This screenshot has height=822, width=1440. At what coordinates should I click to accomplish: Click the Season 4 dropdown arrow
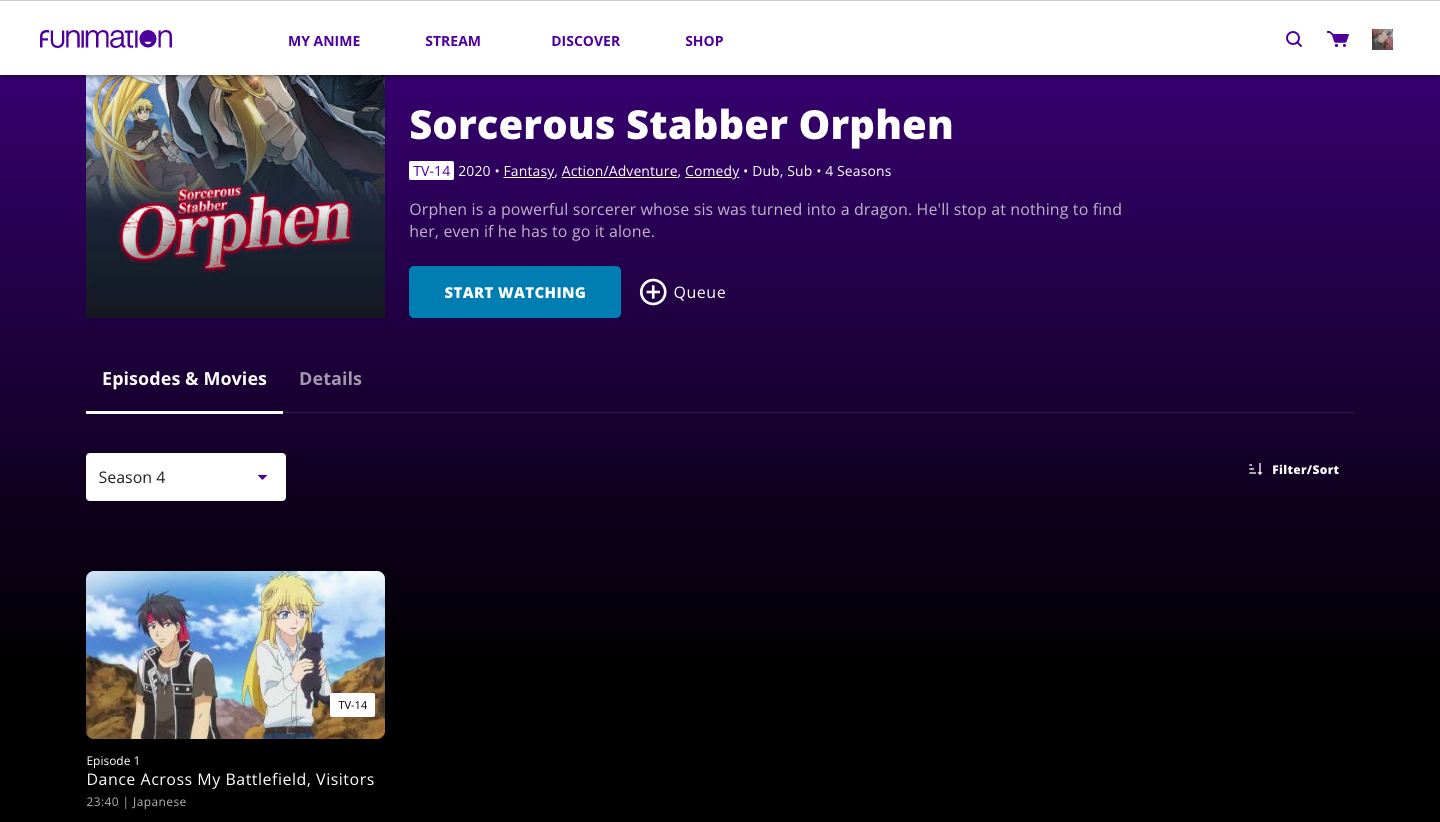[x=263, y=477]
